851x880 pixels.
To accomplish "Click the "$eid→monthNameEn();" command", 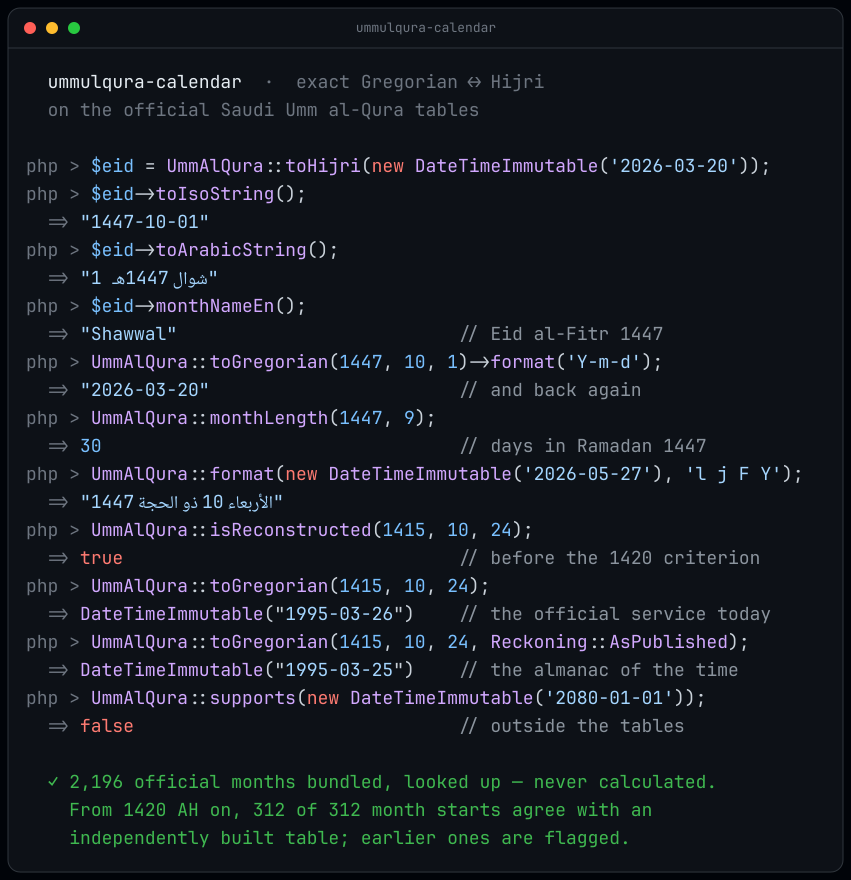I will click(198, 306).
